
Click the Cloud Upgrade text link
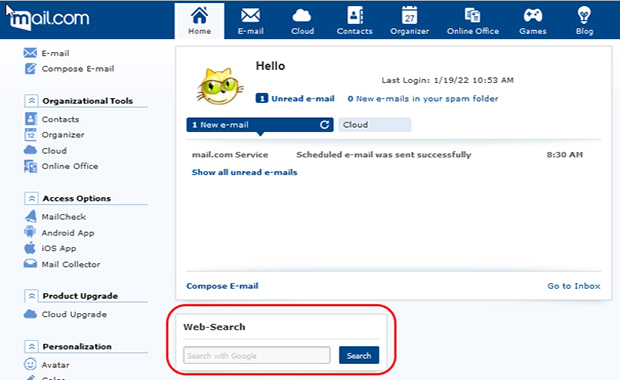(x=74, y=314)
